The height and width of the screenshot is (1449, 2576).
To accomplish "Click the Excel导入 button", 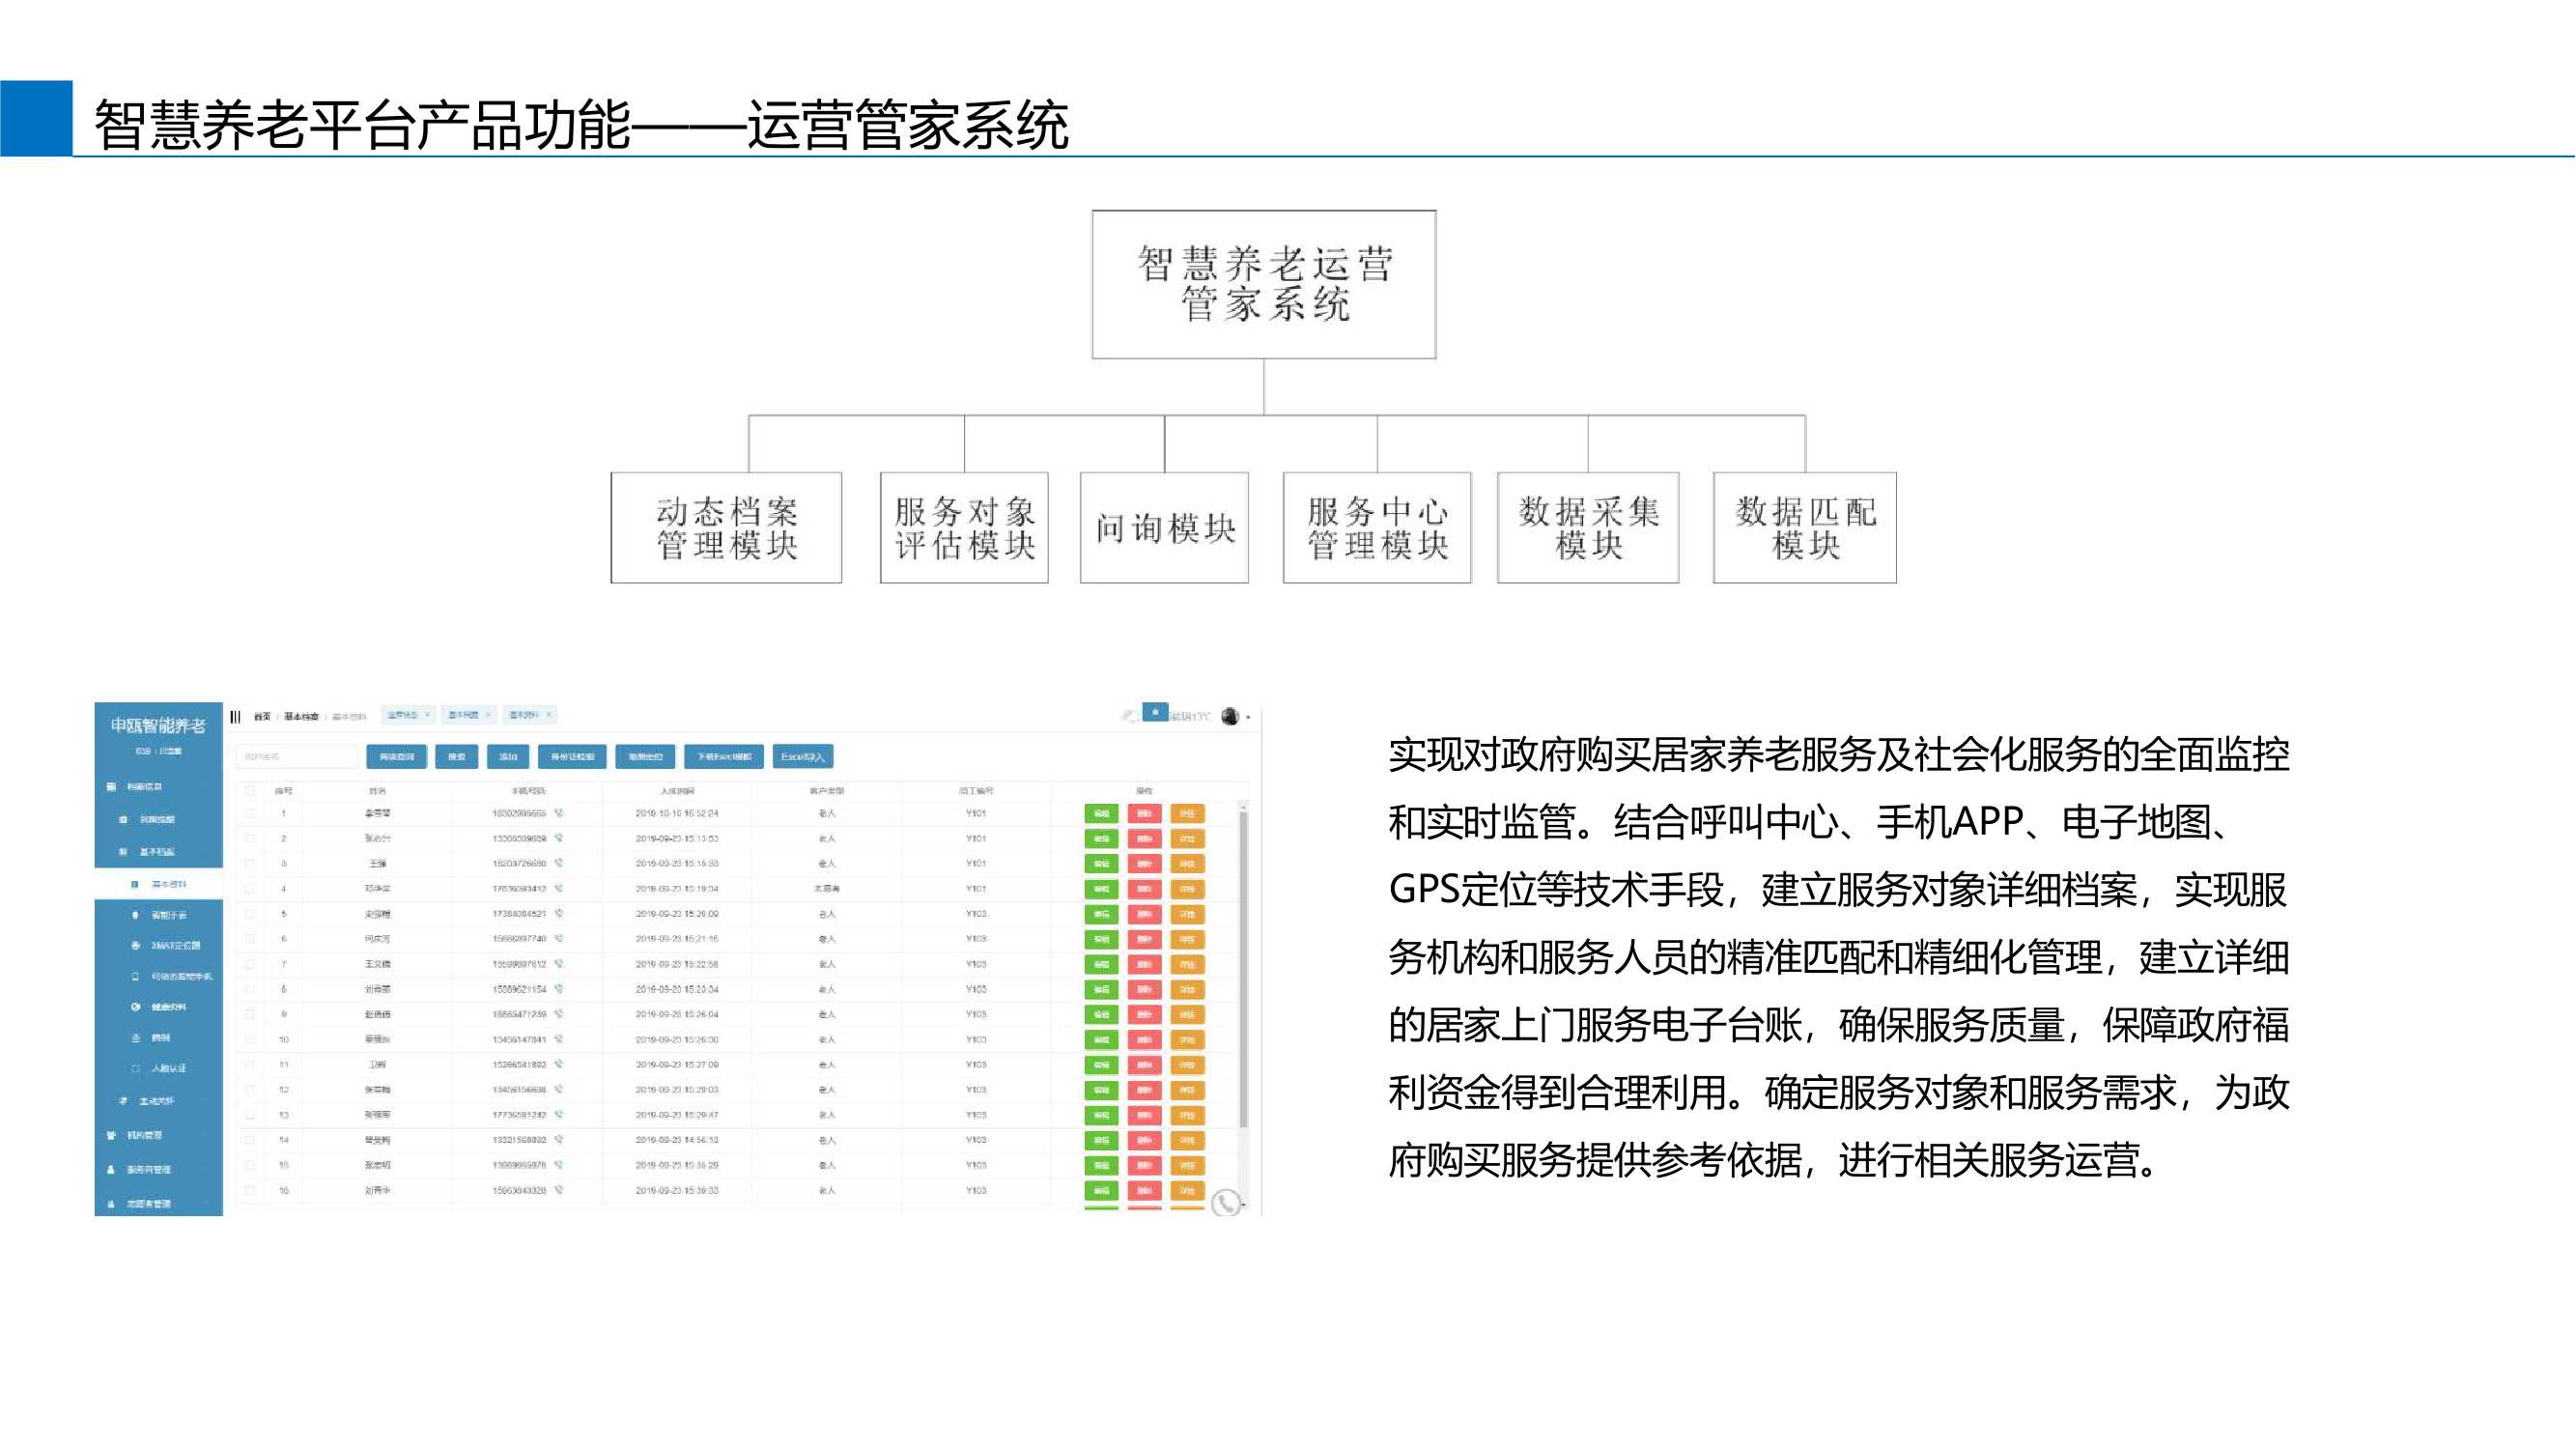I will [x=802, y=757].
